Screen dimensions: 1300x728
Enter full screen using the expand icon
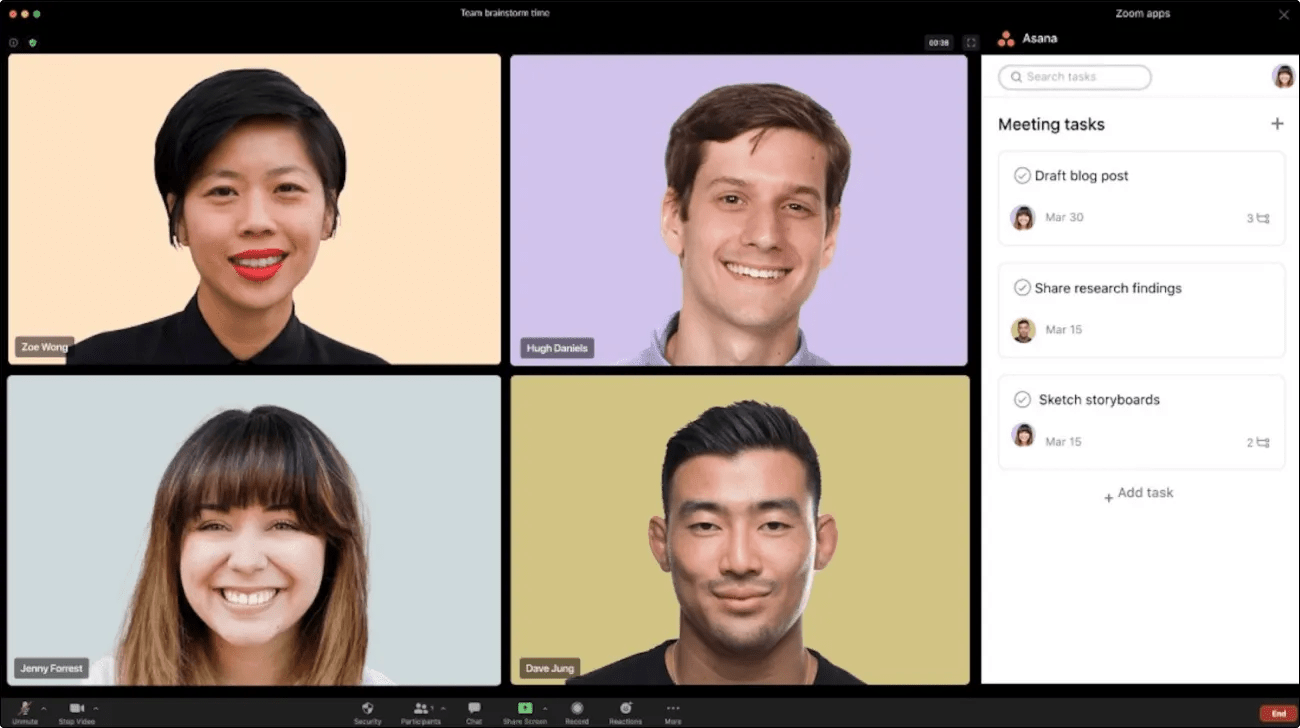coord(970,43)
